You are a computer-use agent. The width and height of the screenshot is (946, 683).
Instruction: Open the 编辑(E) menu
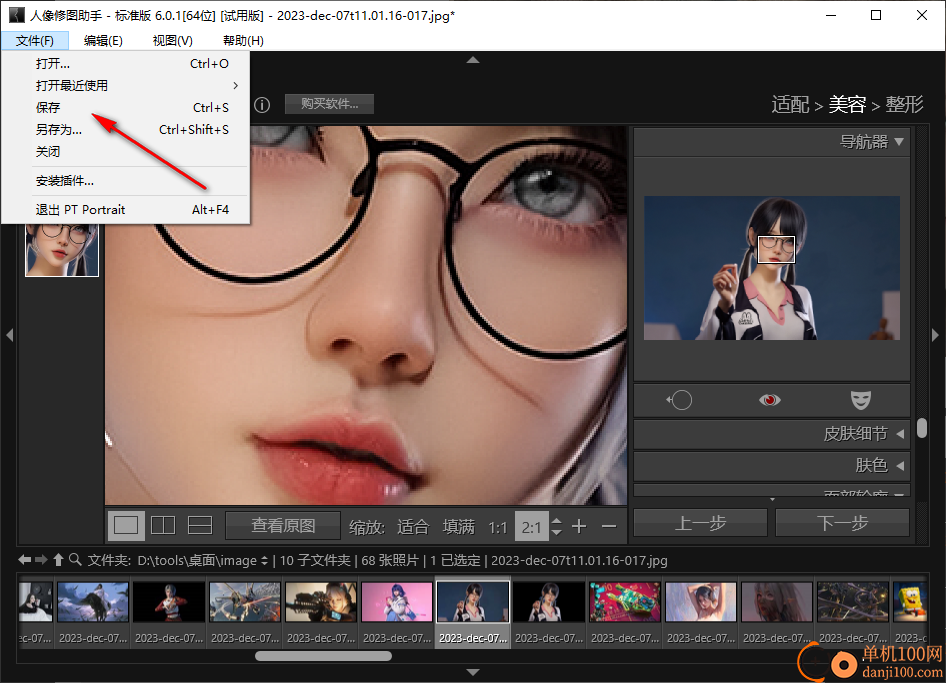(103, 40)
